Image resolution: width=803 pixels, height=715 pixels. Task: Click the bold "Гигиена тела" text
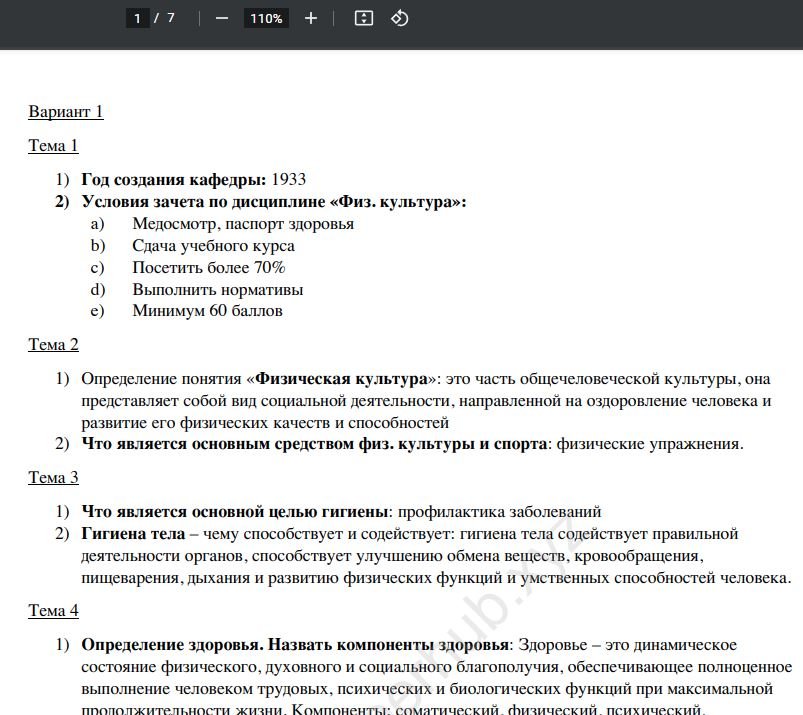(133, 534)
